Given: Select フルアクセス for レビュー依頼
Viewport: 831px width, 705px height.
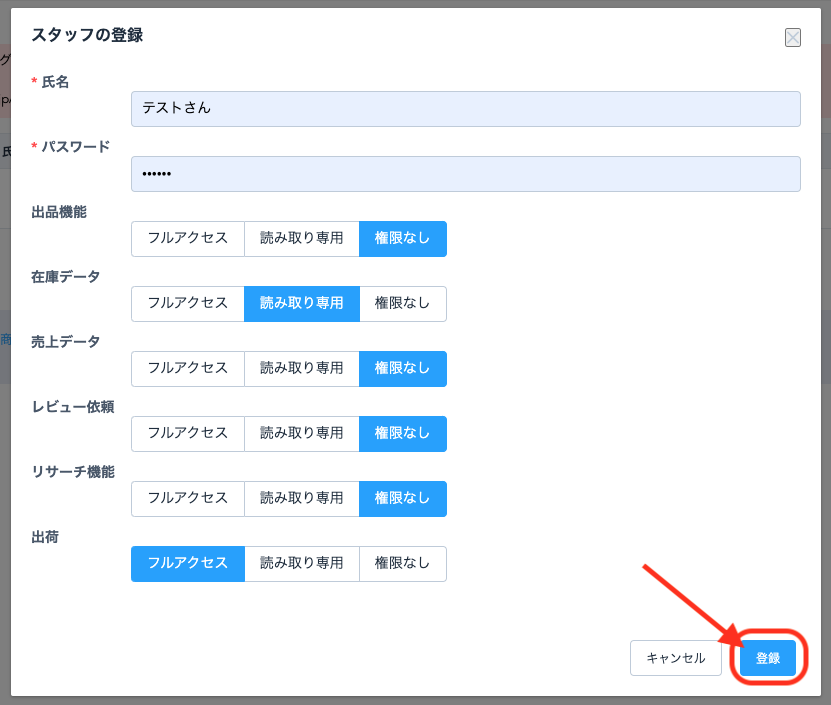Looking at the screenshot, I should (x=188, y=434).
